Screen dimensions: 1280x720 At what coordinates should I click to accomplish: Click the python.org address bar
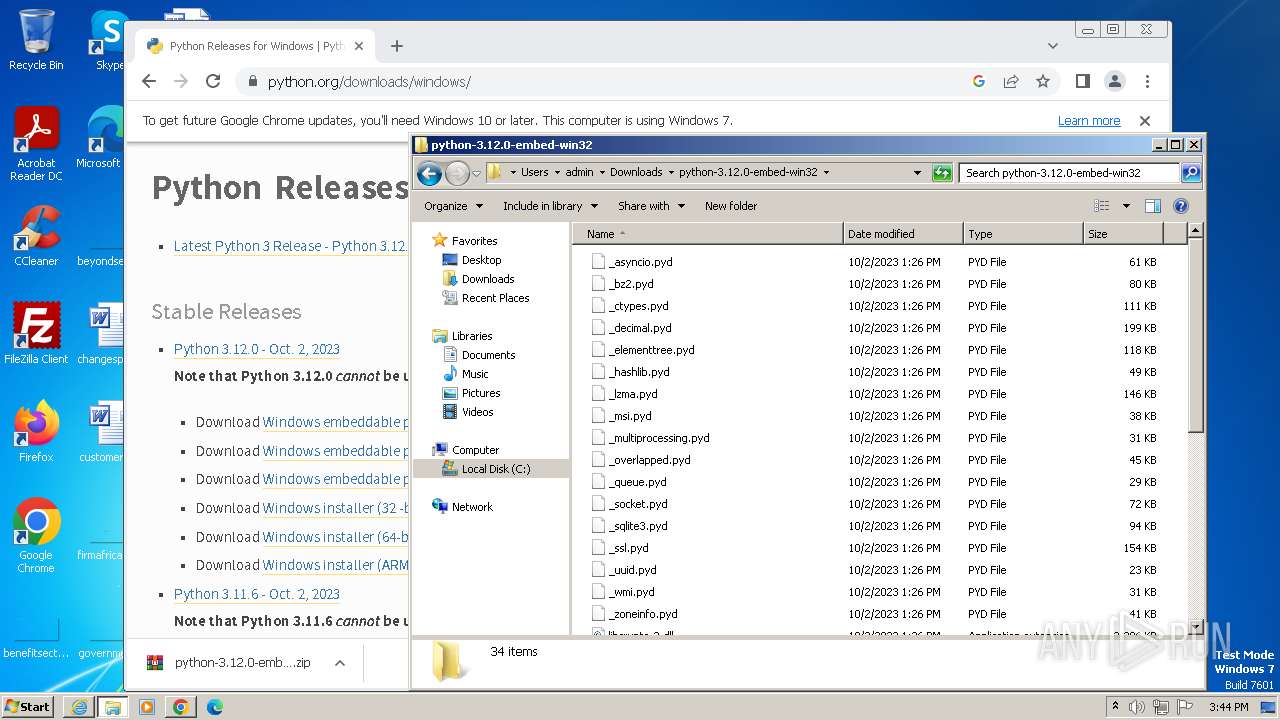pyautogui.click(x=600, y=82)
